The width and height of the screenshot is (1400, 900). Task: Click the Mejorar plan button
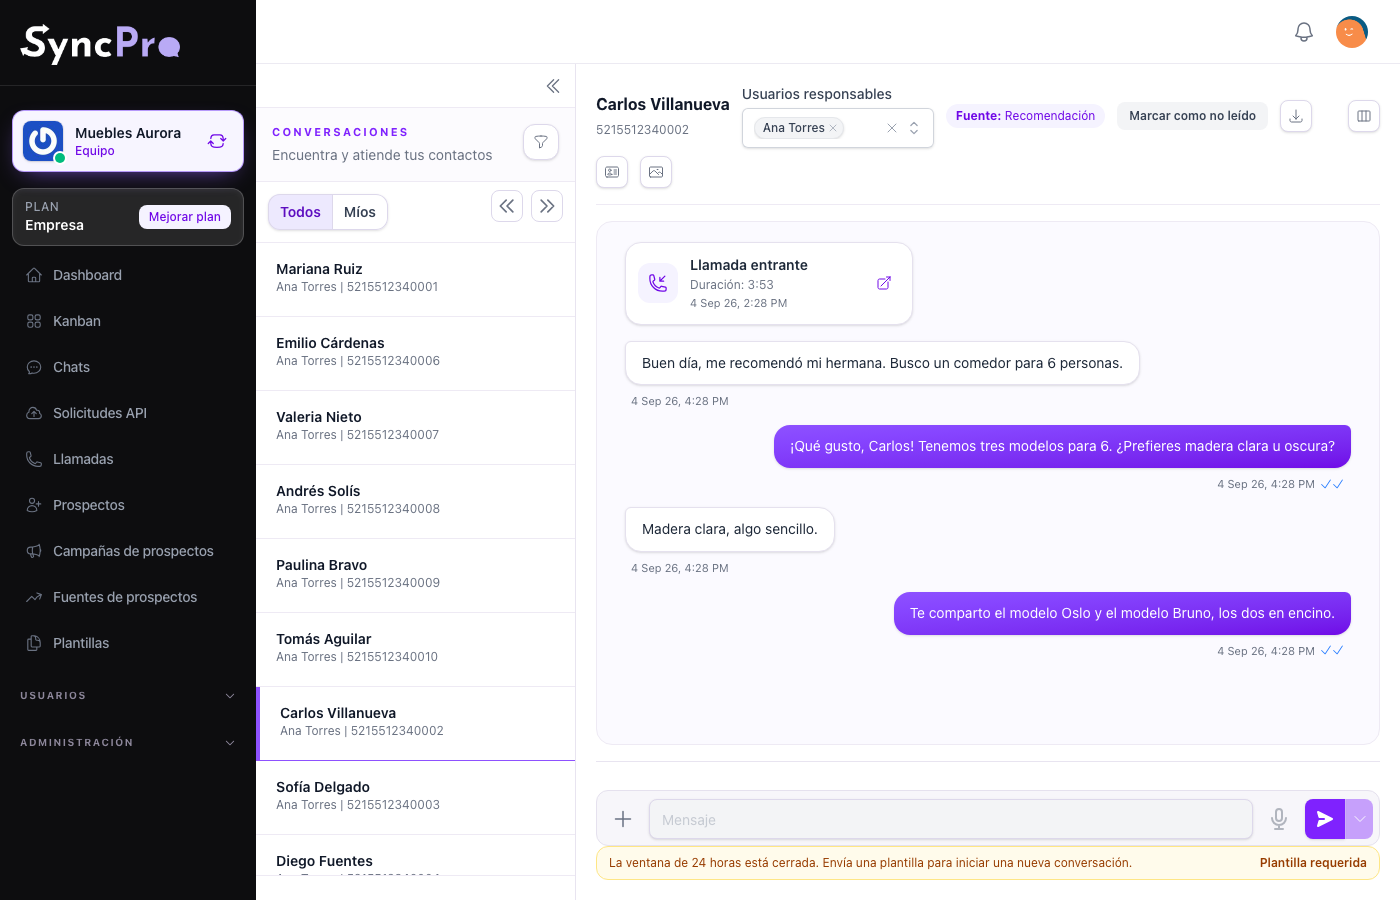(185, 217)
